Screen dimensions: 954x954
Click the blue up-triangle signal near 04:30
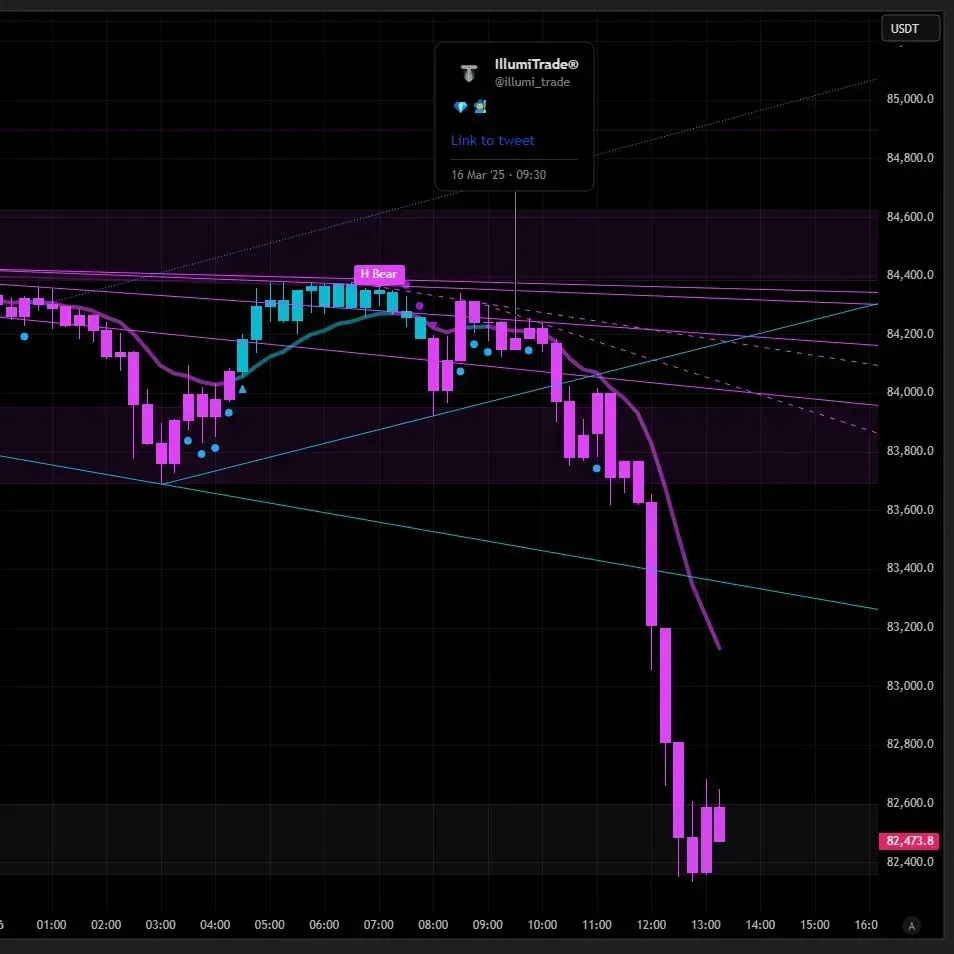pyautogui.click(x=242, y=389)
